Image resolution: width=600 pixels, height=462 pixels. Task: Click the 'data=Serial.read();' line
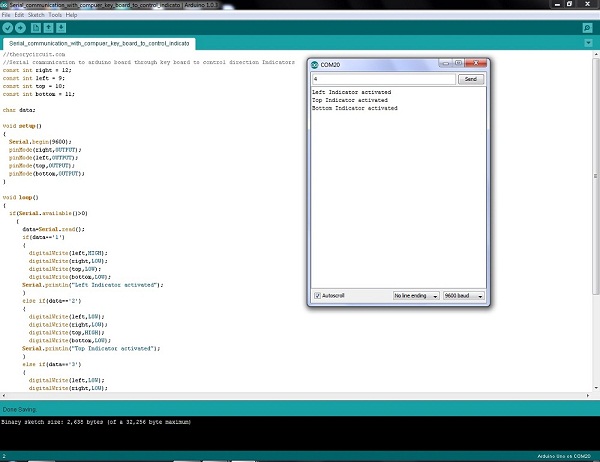(54, 229)
